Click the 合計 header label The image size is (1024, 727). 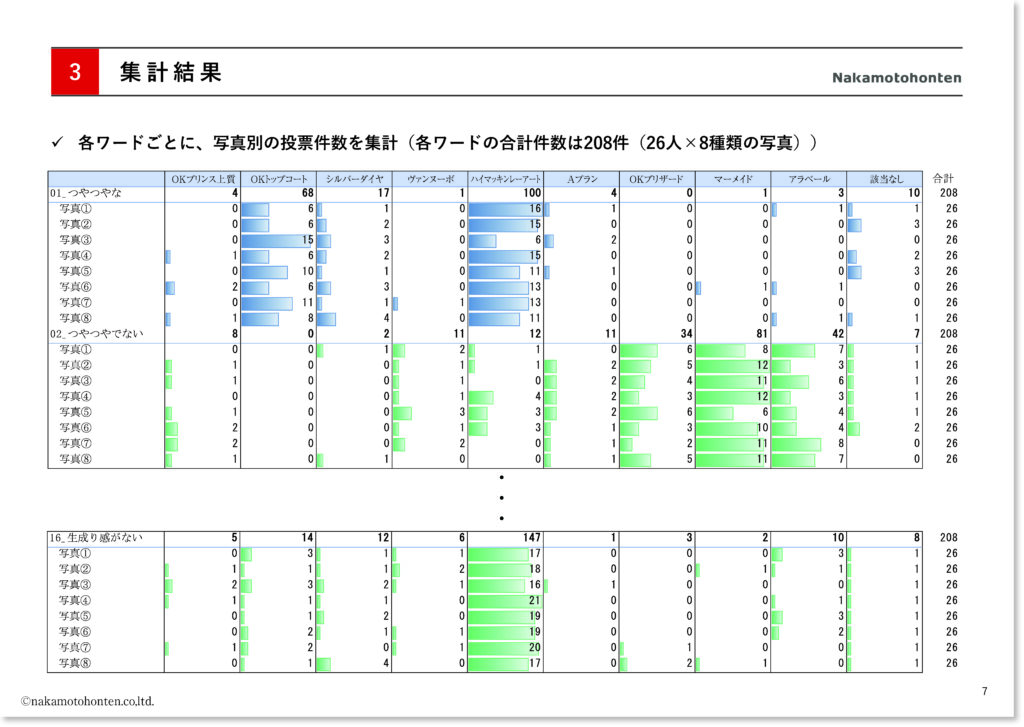943,179
